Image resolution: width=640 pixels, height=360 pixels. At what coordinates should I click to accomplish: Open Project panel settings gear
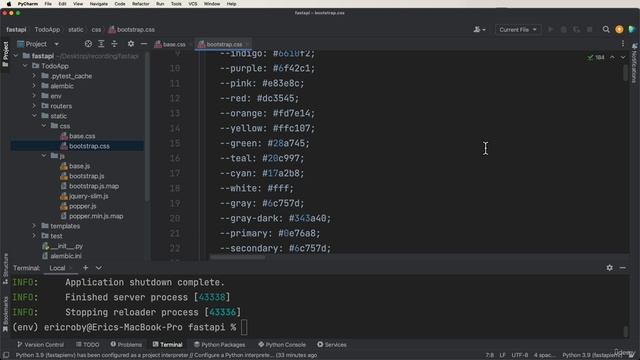click(131, 44)
